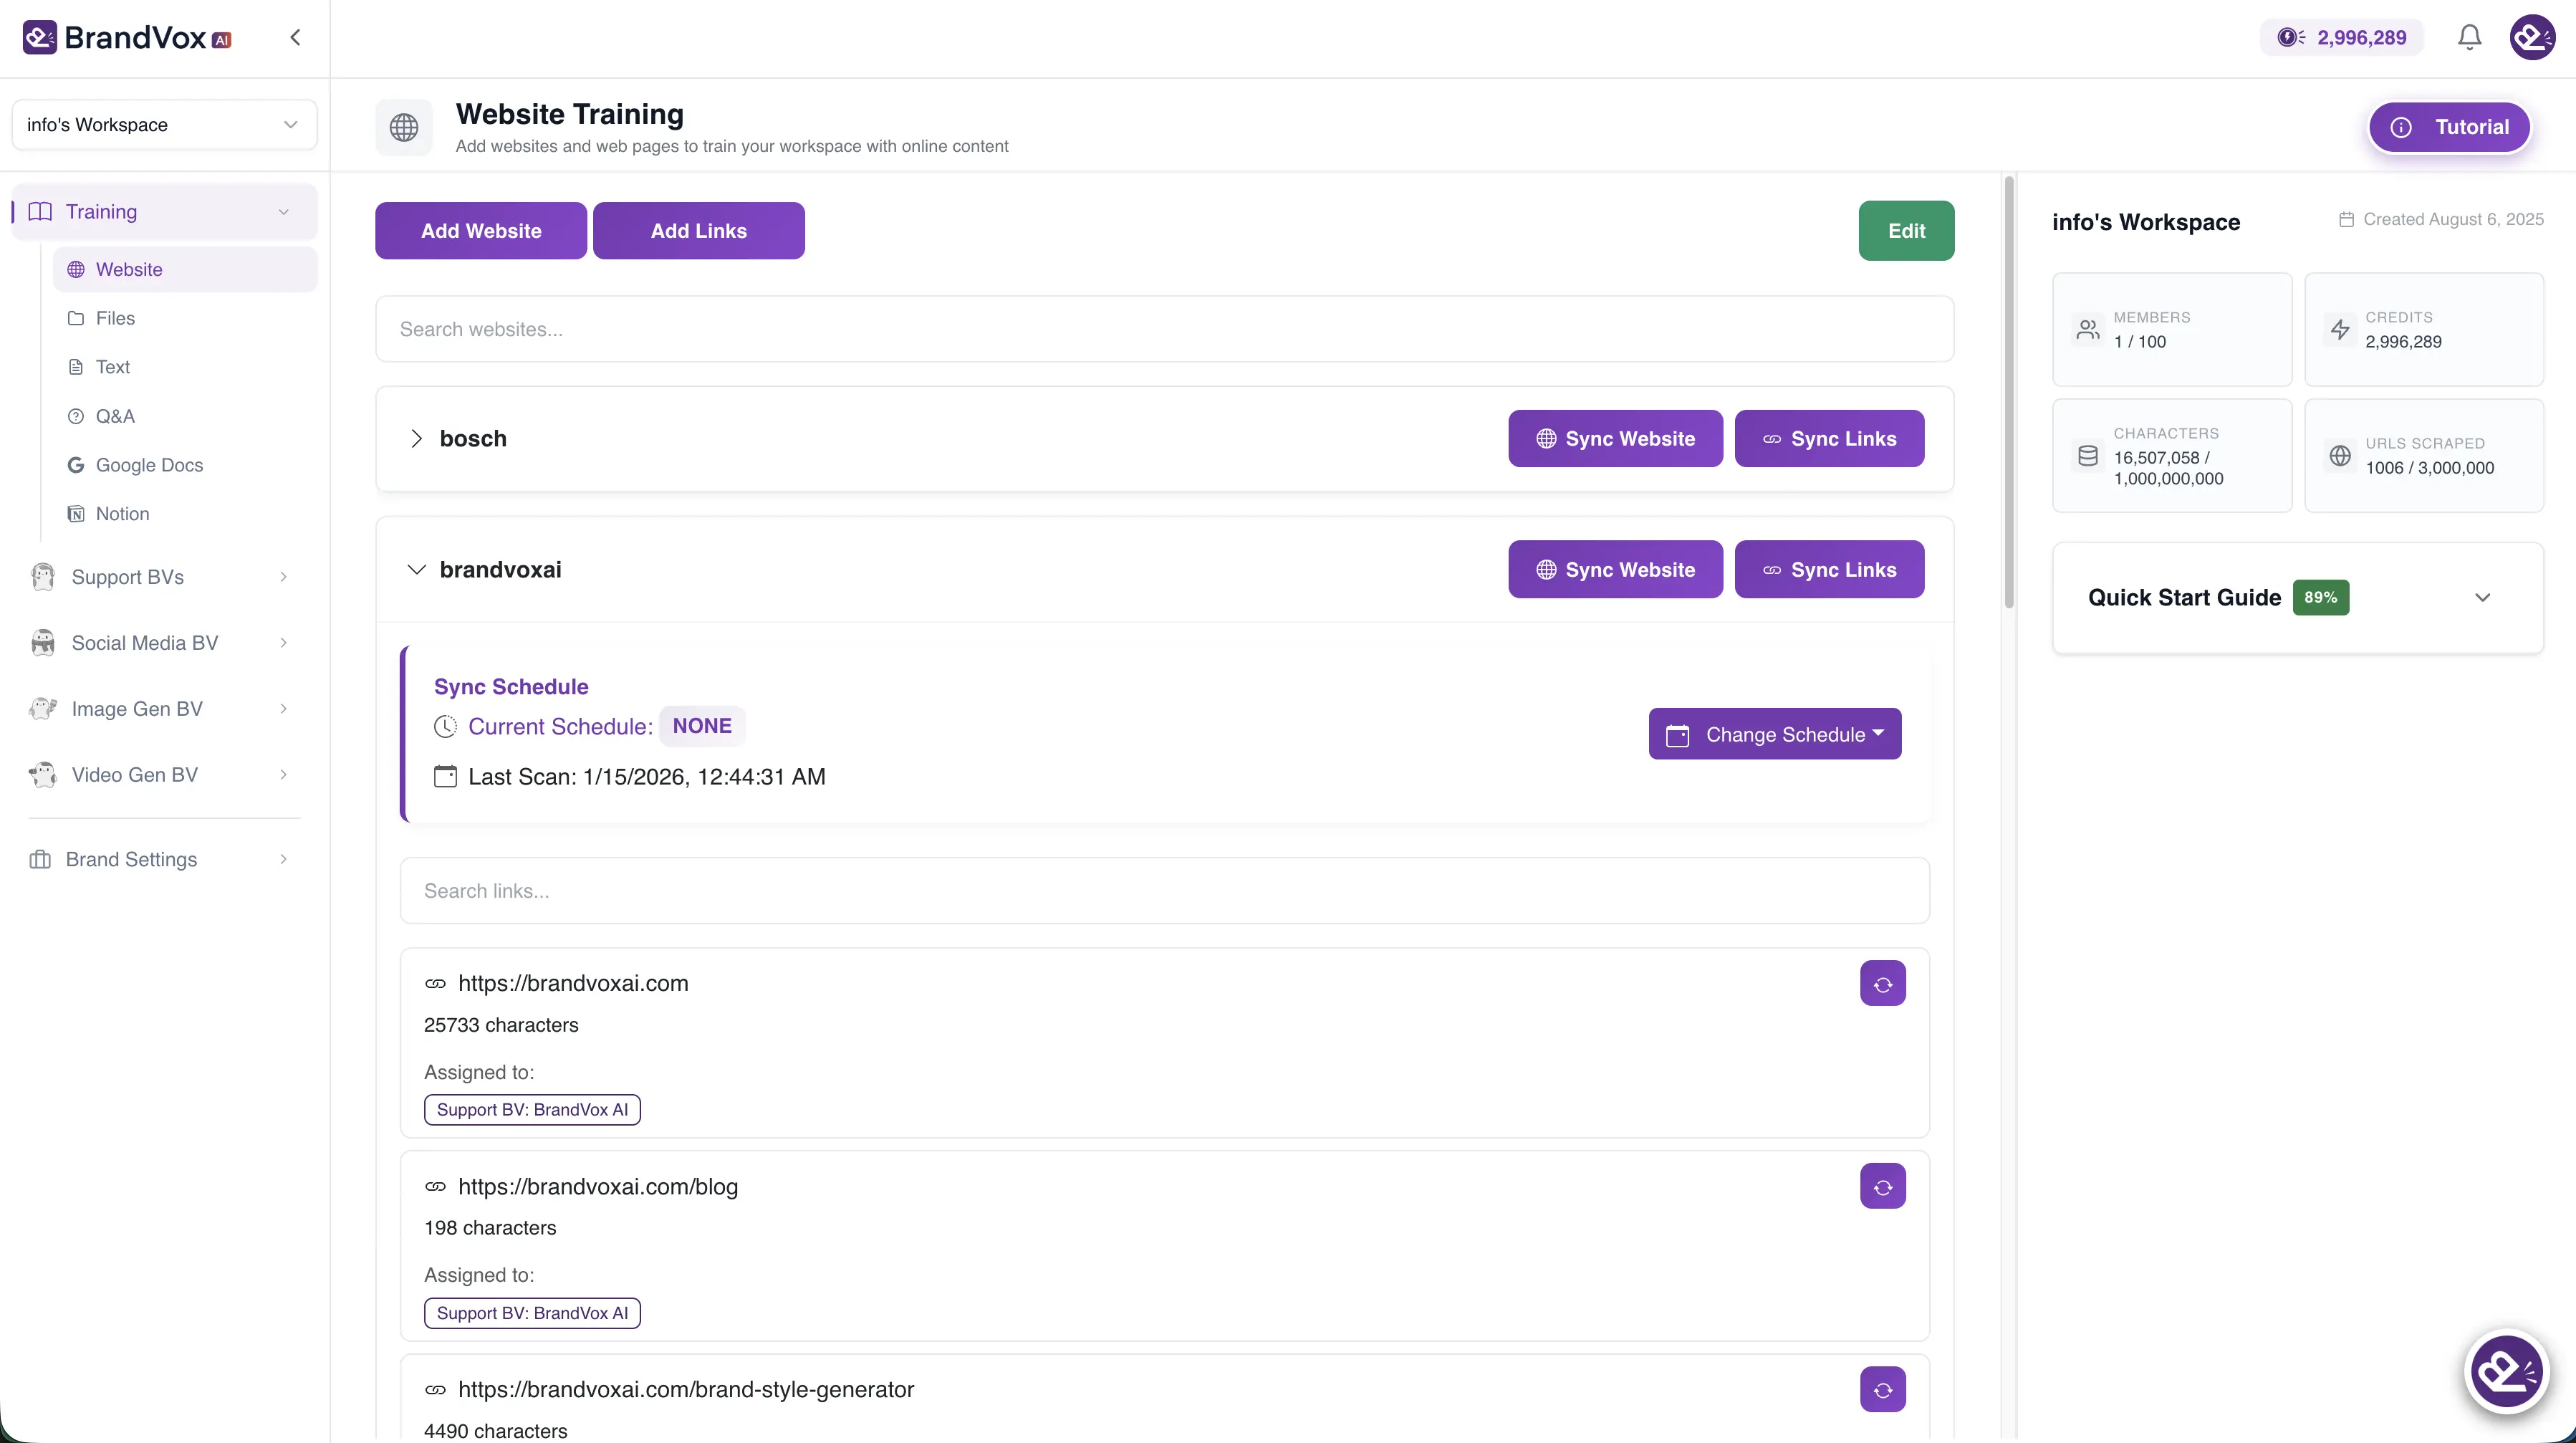2576x1443 pixels.
Task: Sync Website for bosch
Action: (1615, 439)
